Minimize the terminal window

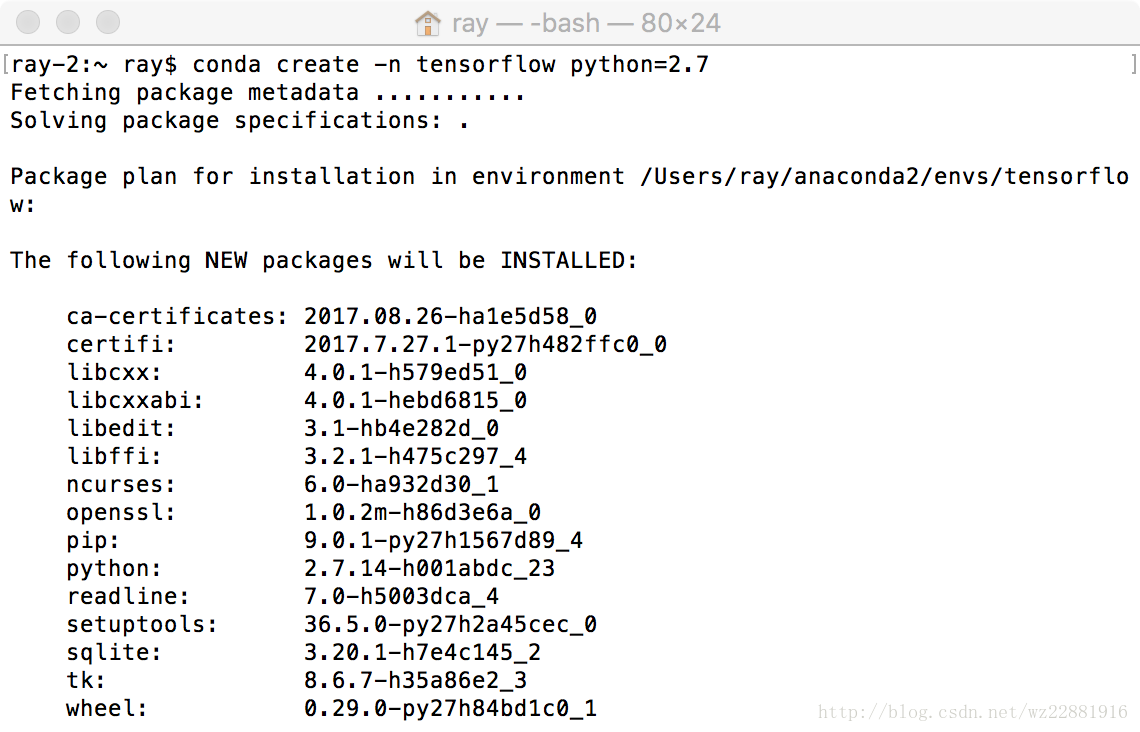click(x=68, y=22)
